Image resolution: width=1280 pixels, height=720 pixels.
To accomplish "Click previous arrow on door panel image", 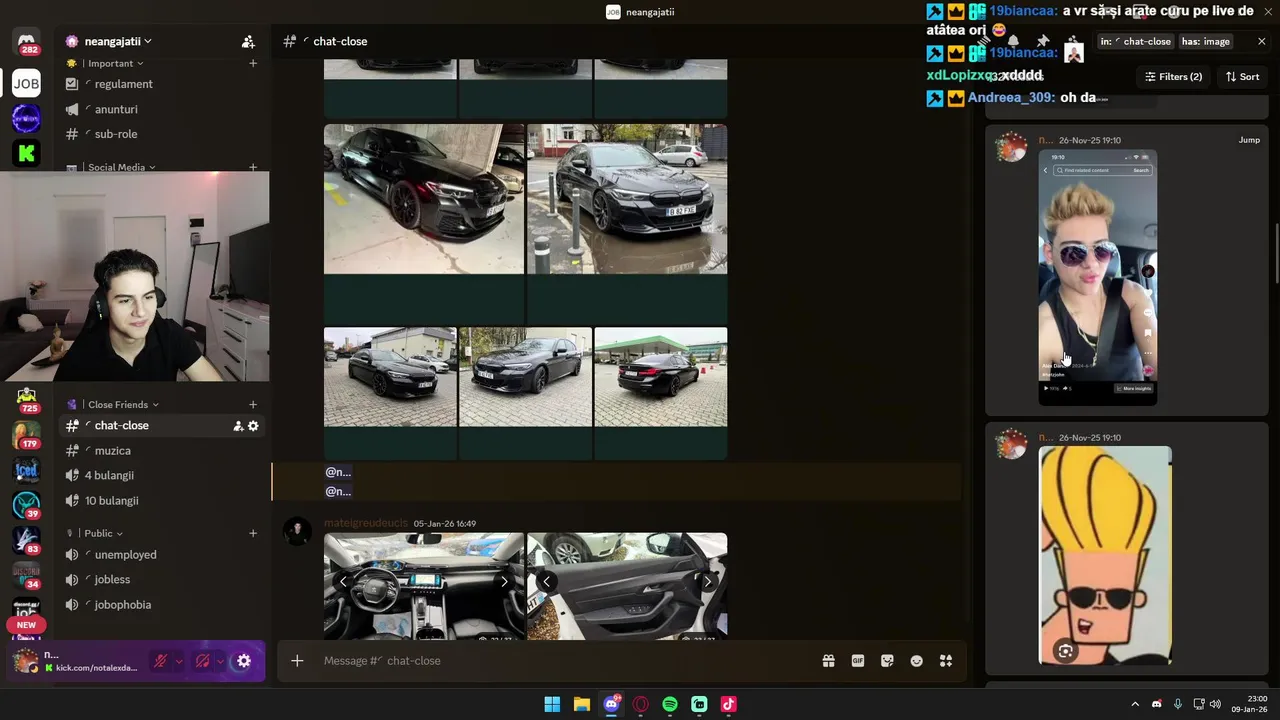I will (547, 581).
